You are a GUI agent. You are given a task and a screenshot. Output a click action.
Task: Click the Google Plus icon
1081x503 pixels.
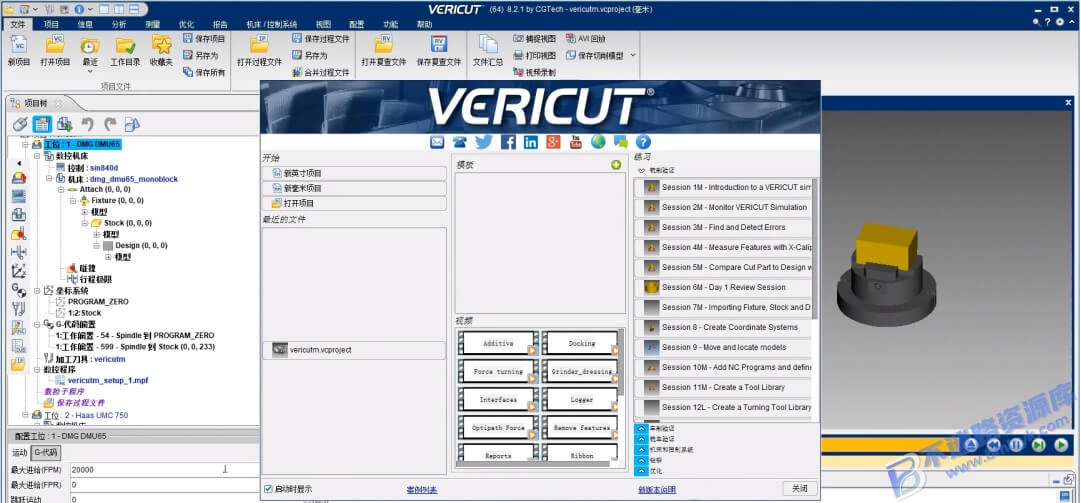(553, 142)
